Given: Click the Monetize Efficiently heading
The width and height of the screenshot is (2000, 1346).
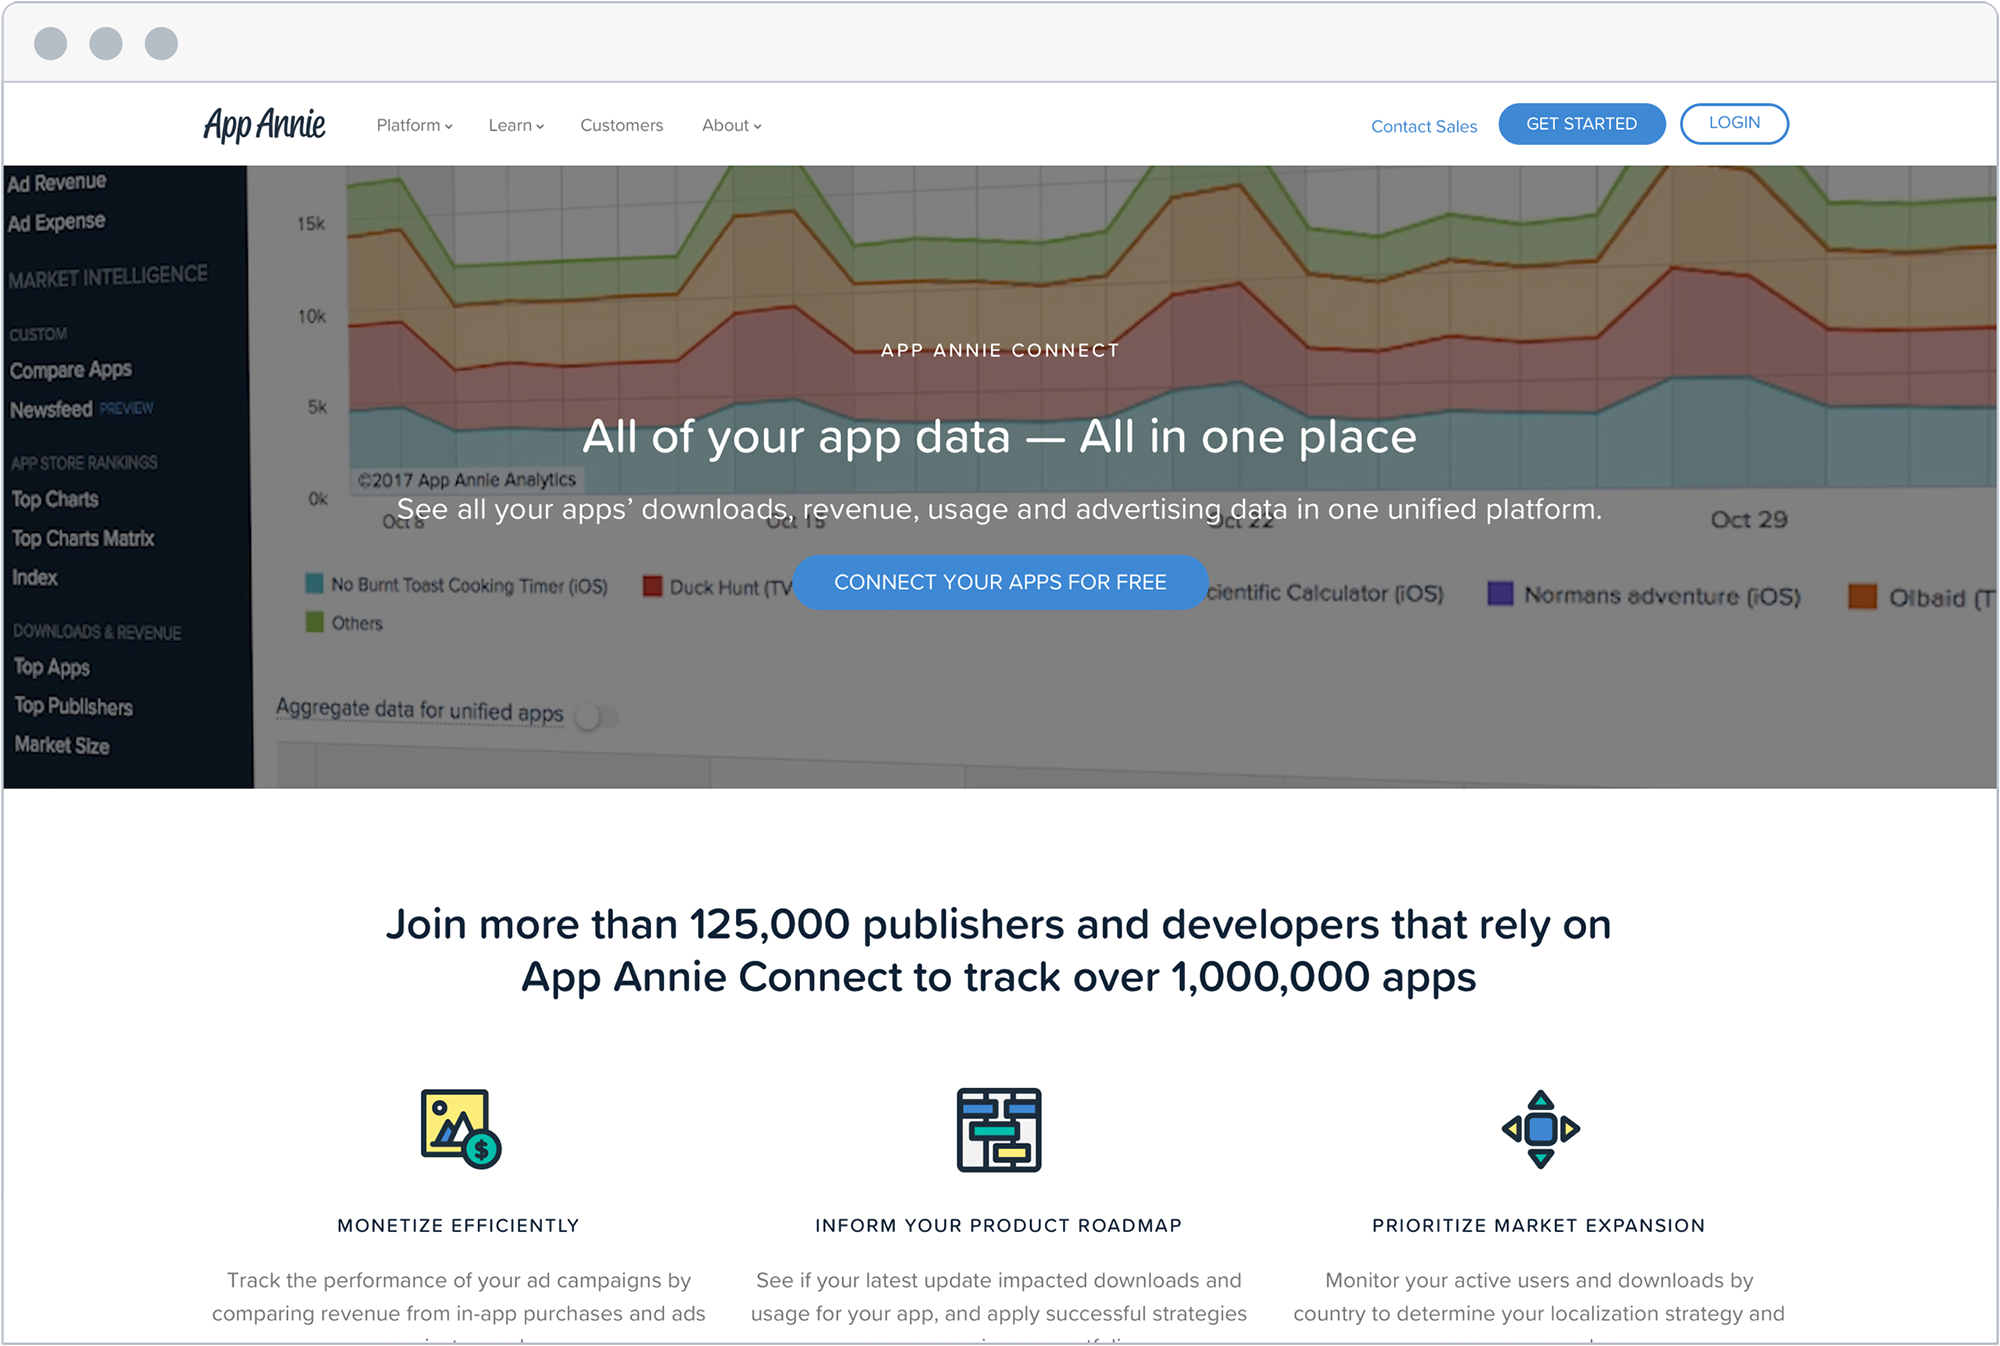Looking at the screenshot, I should point(458,1225).
